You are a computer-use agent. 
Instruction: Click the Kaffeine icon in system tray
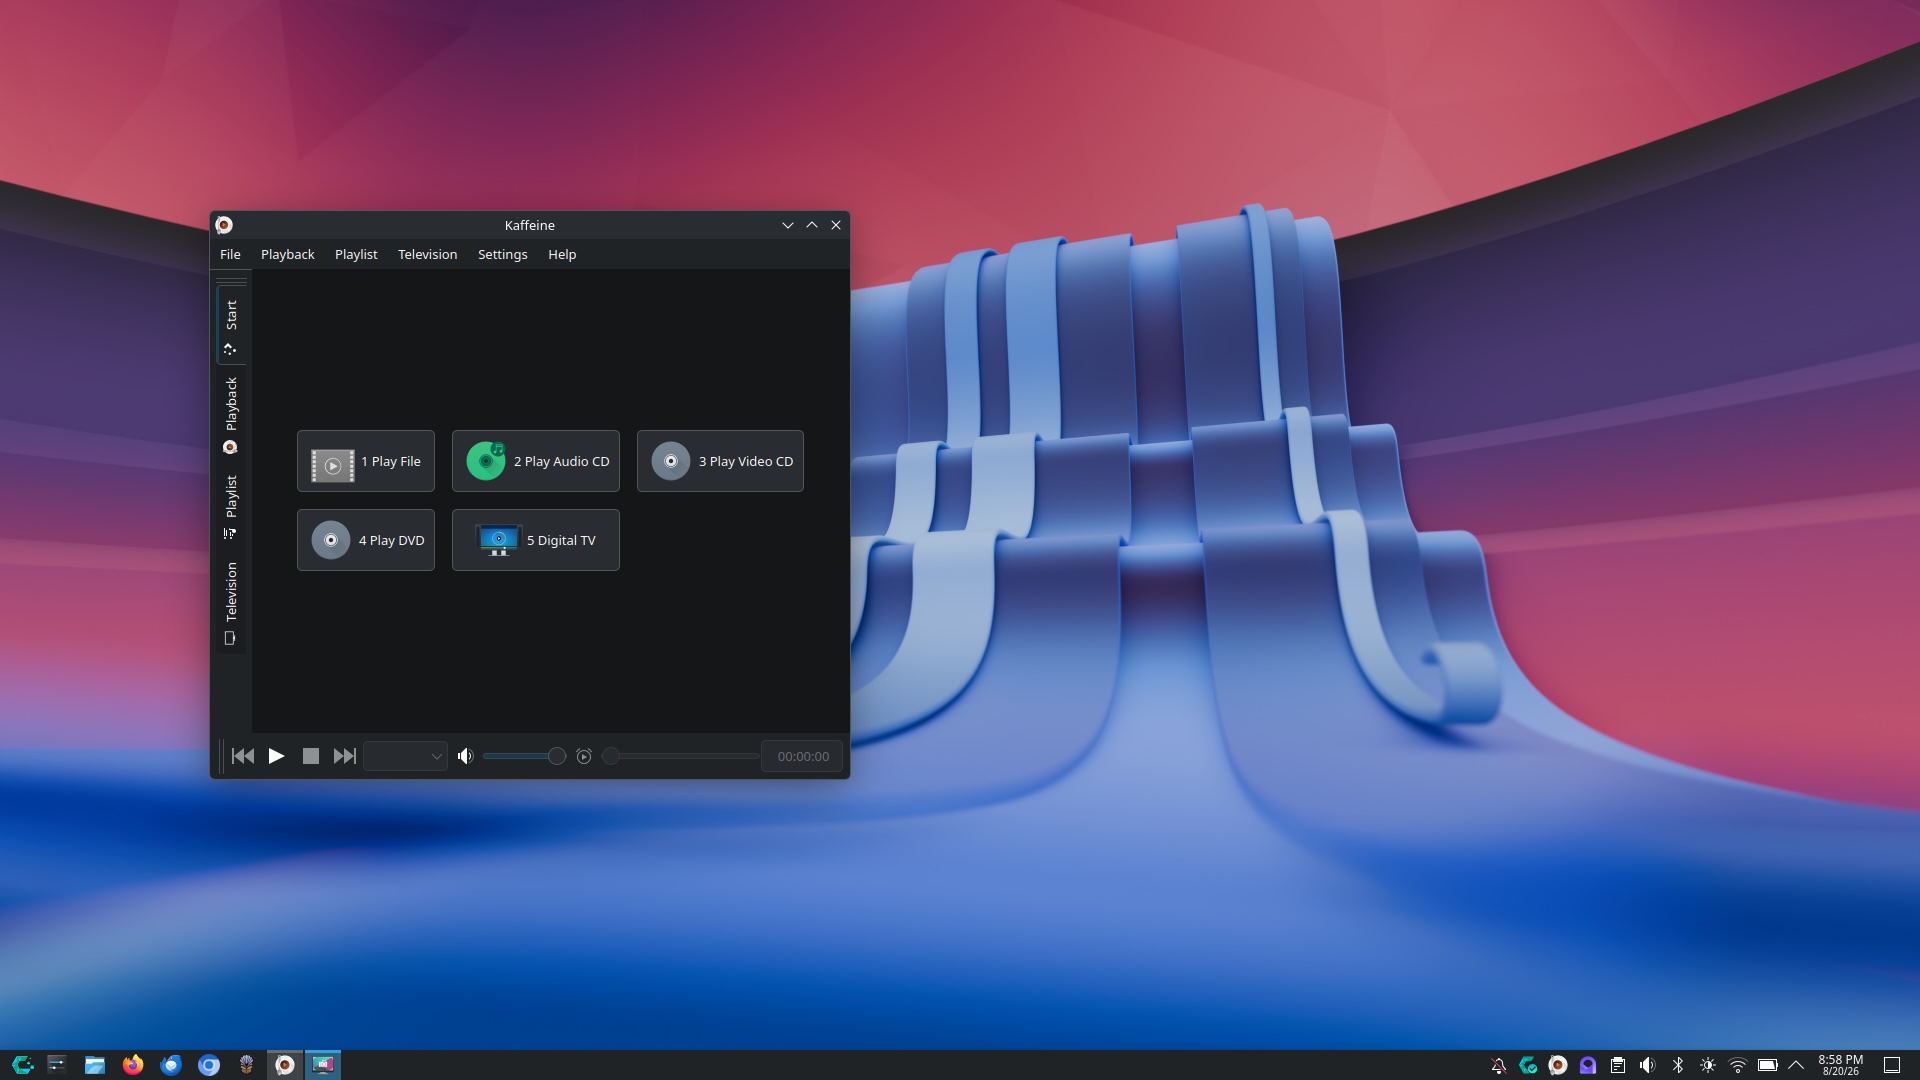point(1558,1065)
